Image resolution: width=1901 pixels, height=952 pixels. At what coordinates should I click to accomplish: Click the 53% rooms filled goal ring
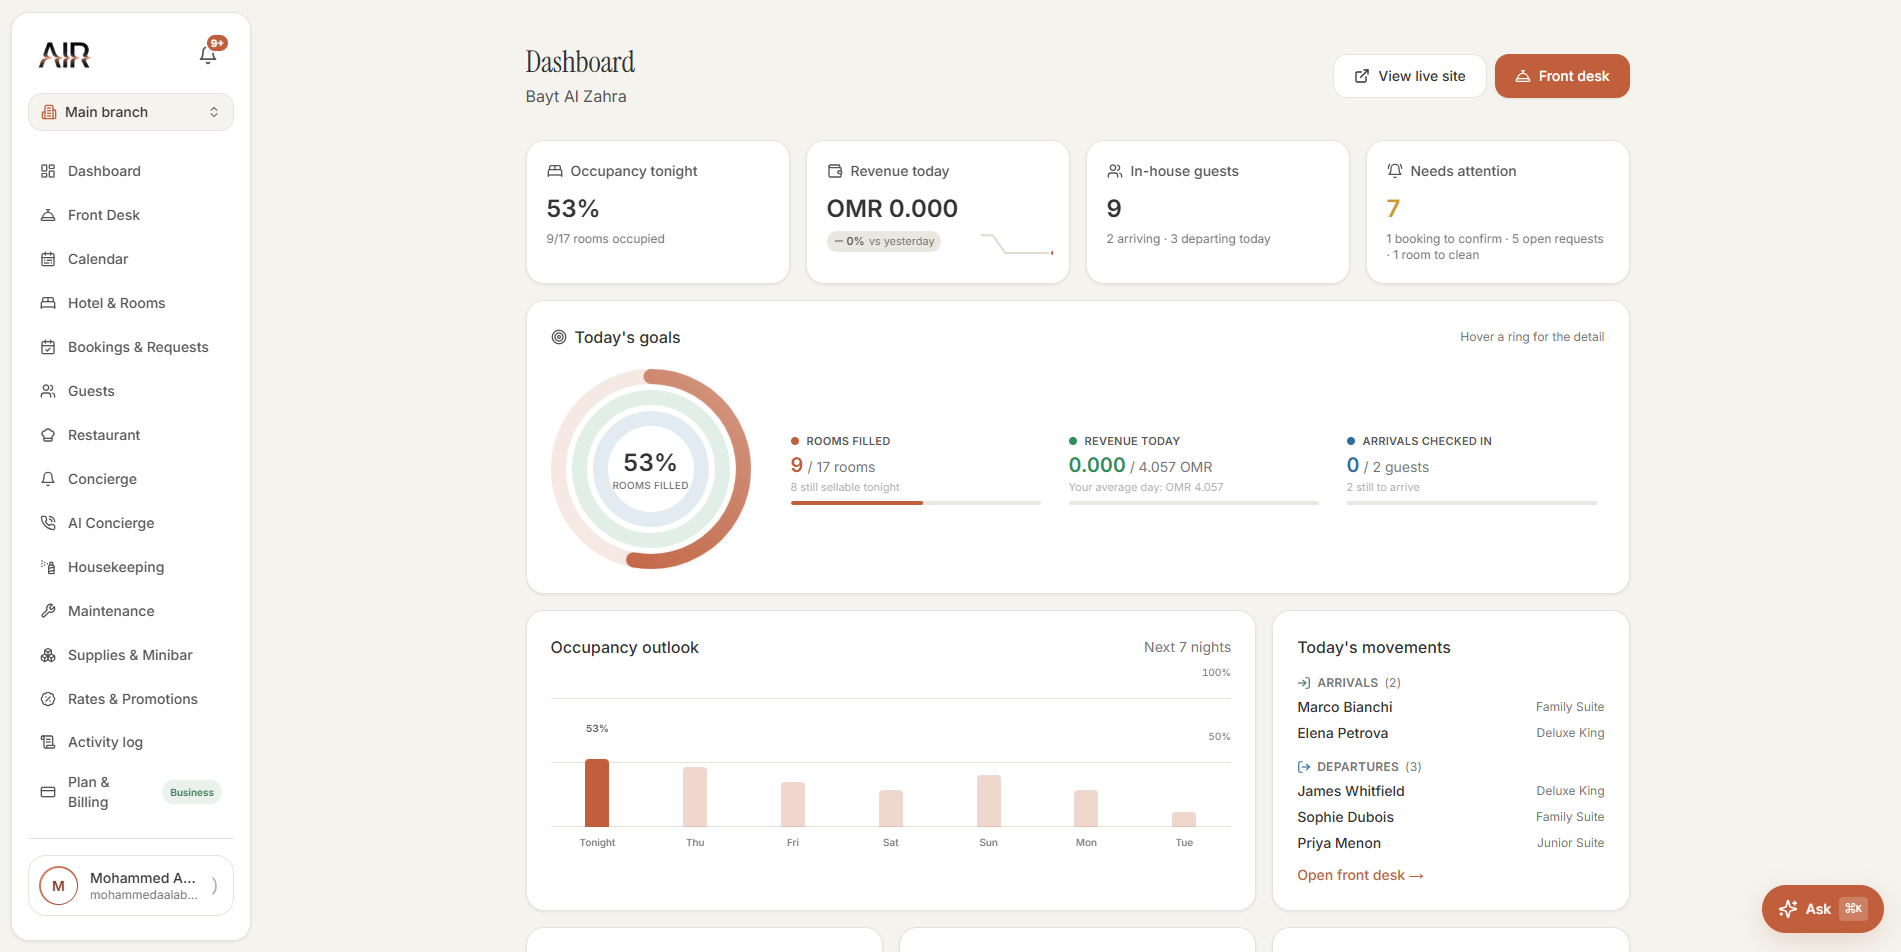click(x=651, y=469)
